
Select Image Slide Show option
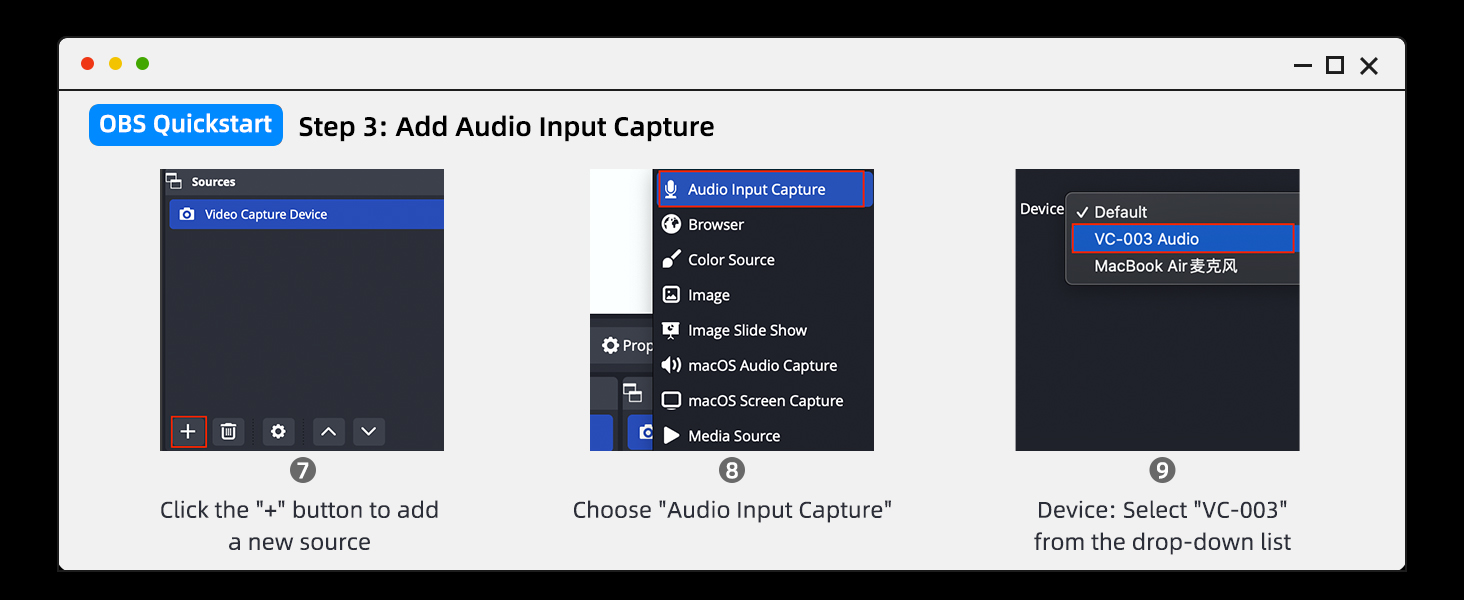click(746, 330)
